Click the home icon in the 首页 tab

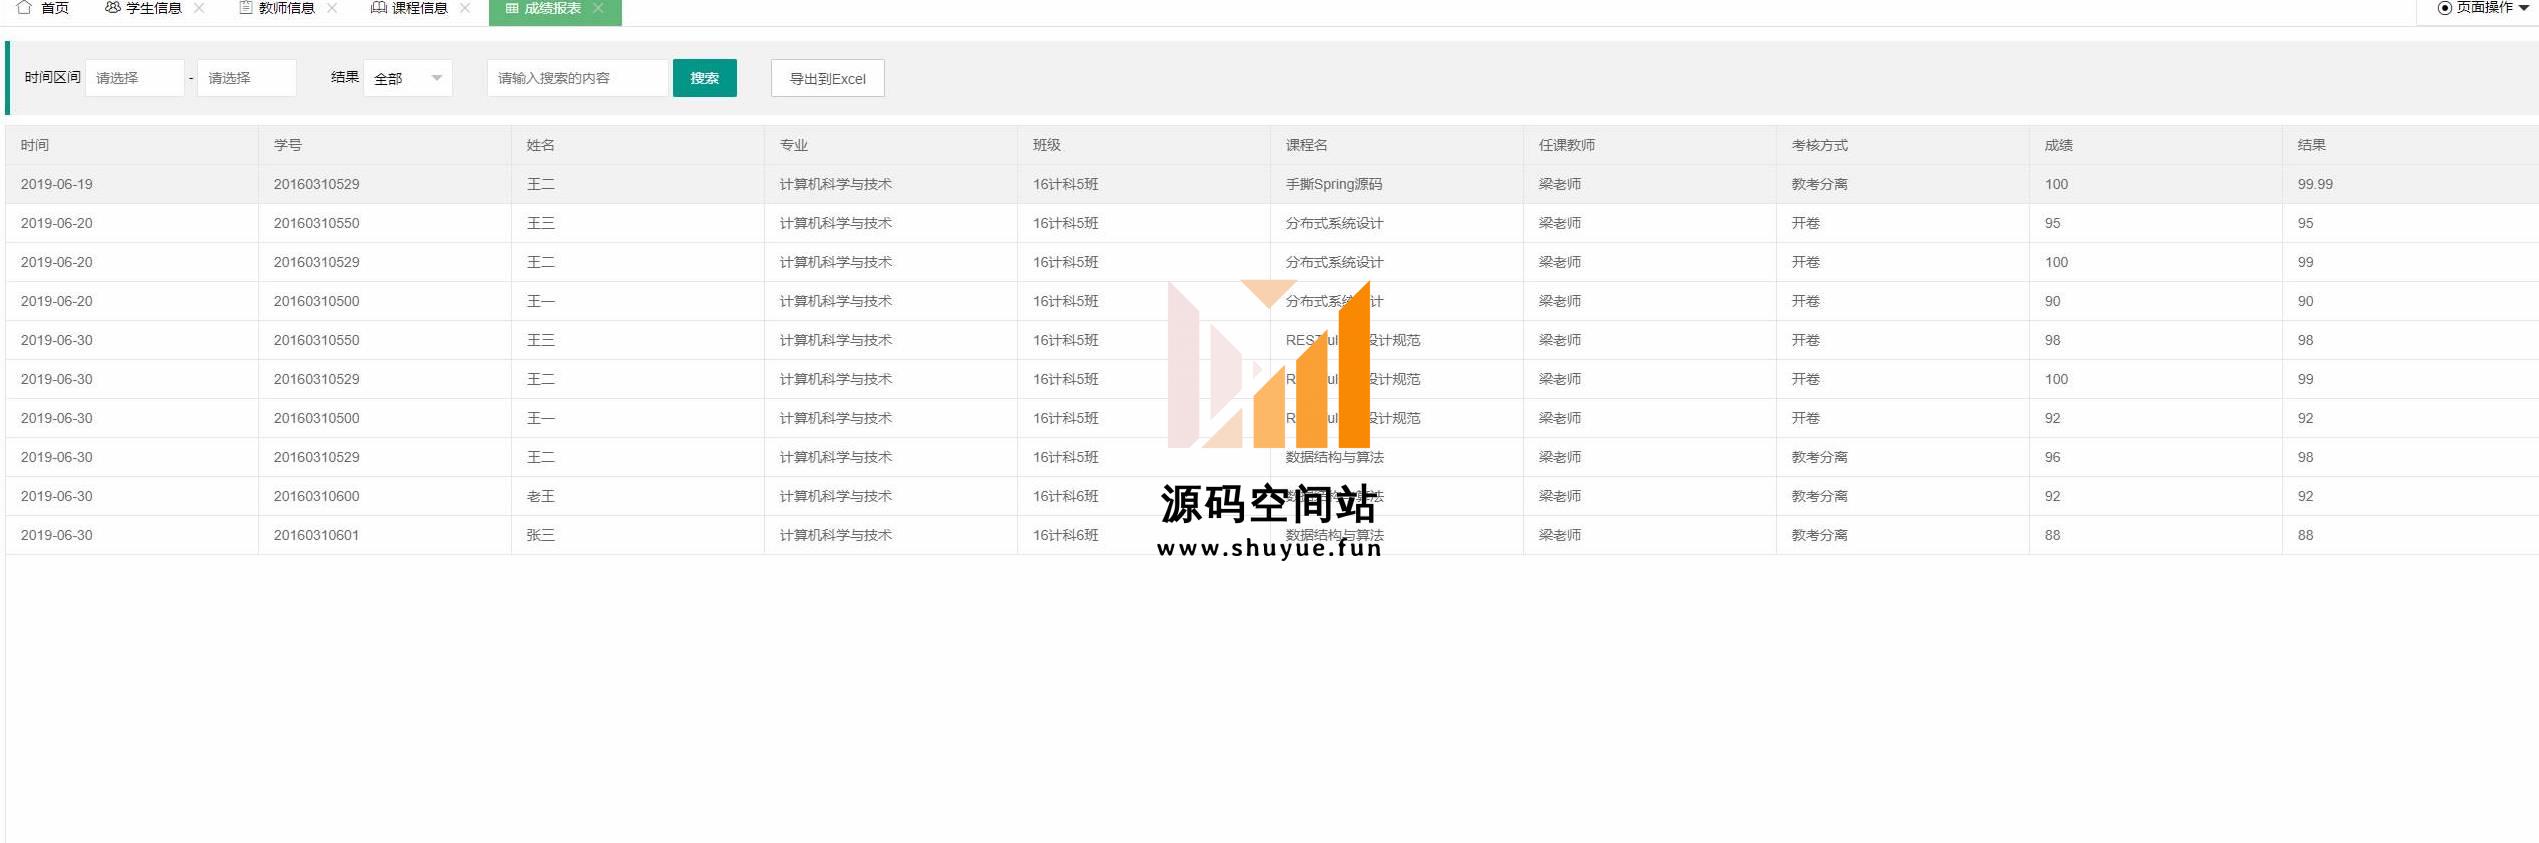25,8
